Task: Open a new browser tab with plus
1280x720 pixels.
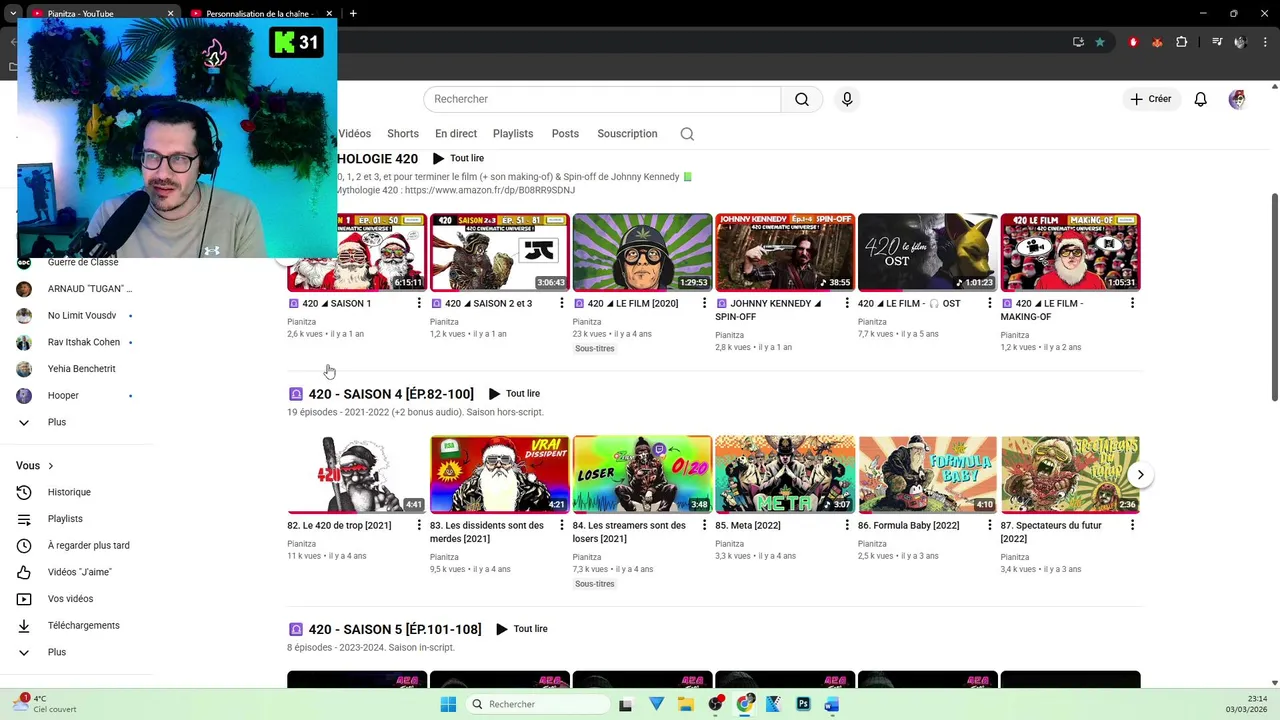Action: click(353, 13)
